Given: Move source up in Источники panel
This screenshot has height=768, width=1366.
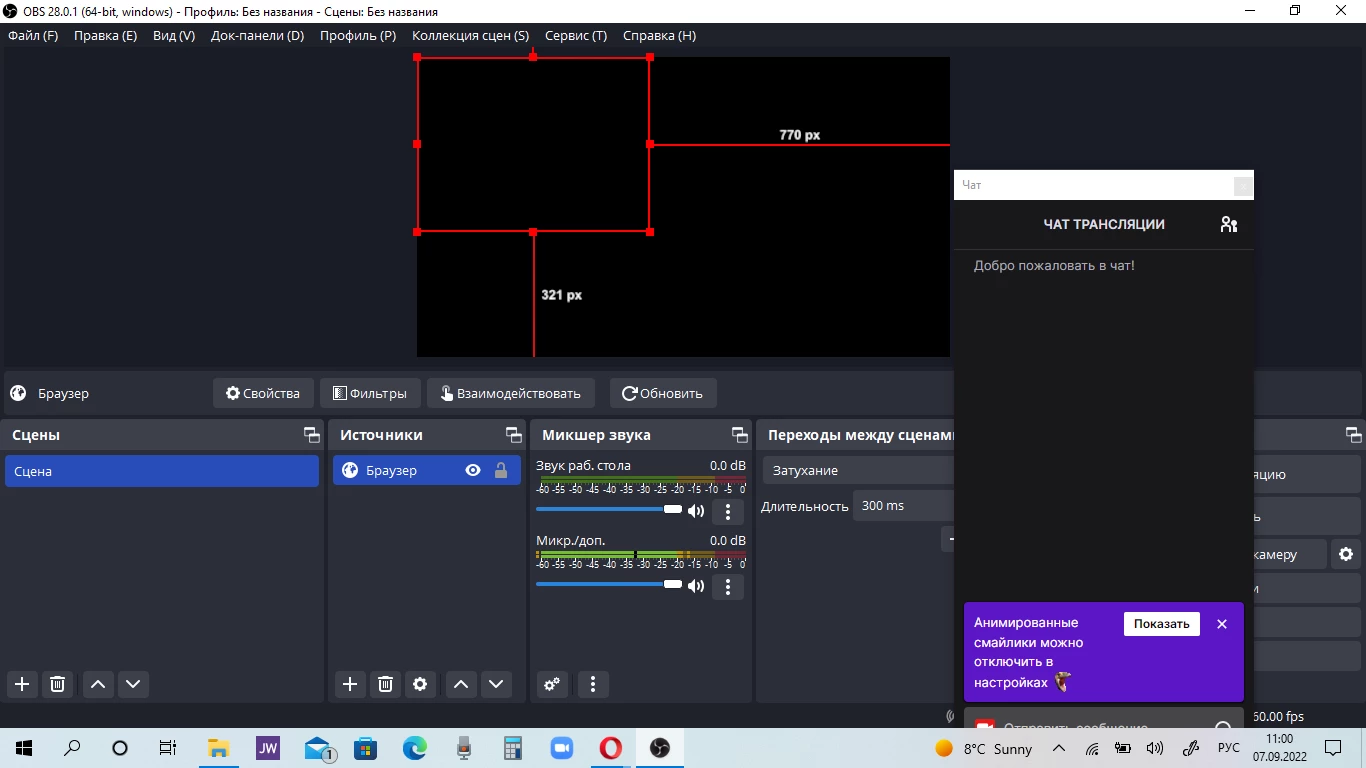Looking at the screenshot, I should (x=460, y=684).
